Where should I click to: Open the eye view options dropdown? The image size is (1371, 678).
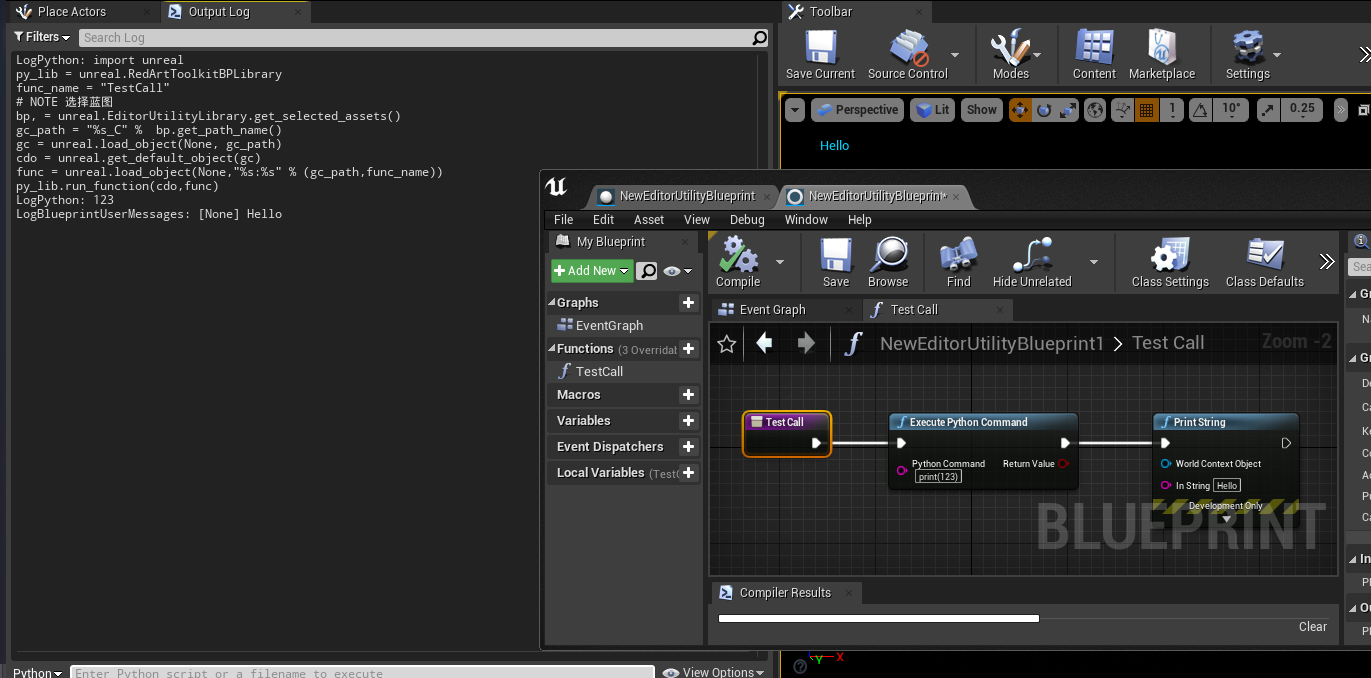pos(677,271)
